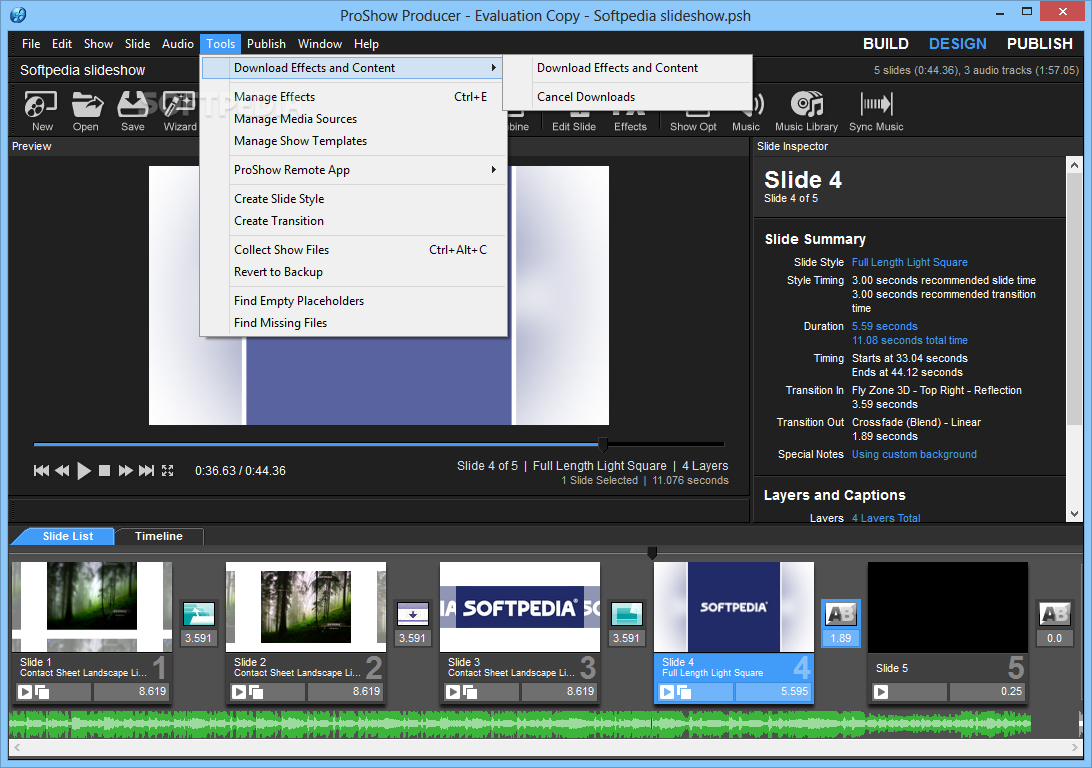Open the Music toolbar icon
The height and width of the screenshot is (768, 1092).
[747, 111]
